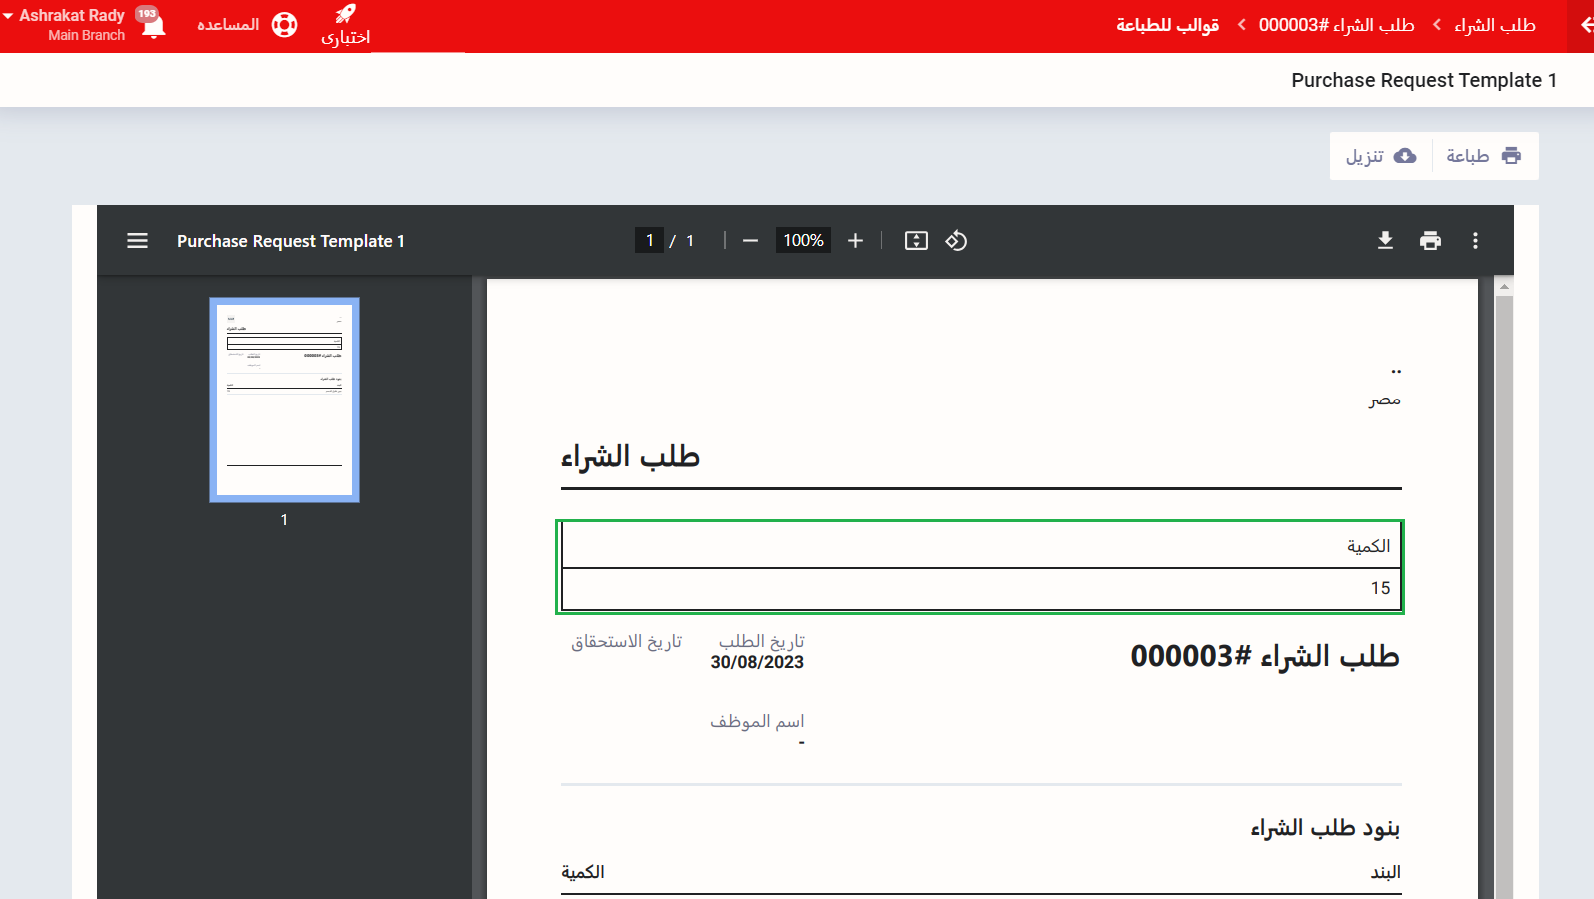Viewport: 1594px width, 899px height.
Task: Click the page number input field
Action: pyautogui.click(x=649, y=241)
